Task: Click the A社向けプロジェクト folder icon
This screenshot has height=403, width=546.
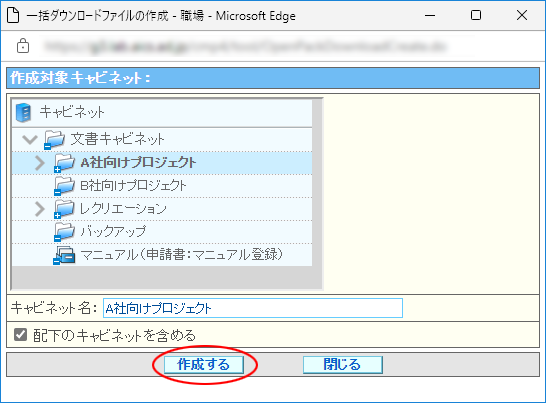Action: (x=64, y=163)
